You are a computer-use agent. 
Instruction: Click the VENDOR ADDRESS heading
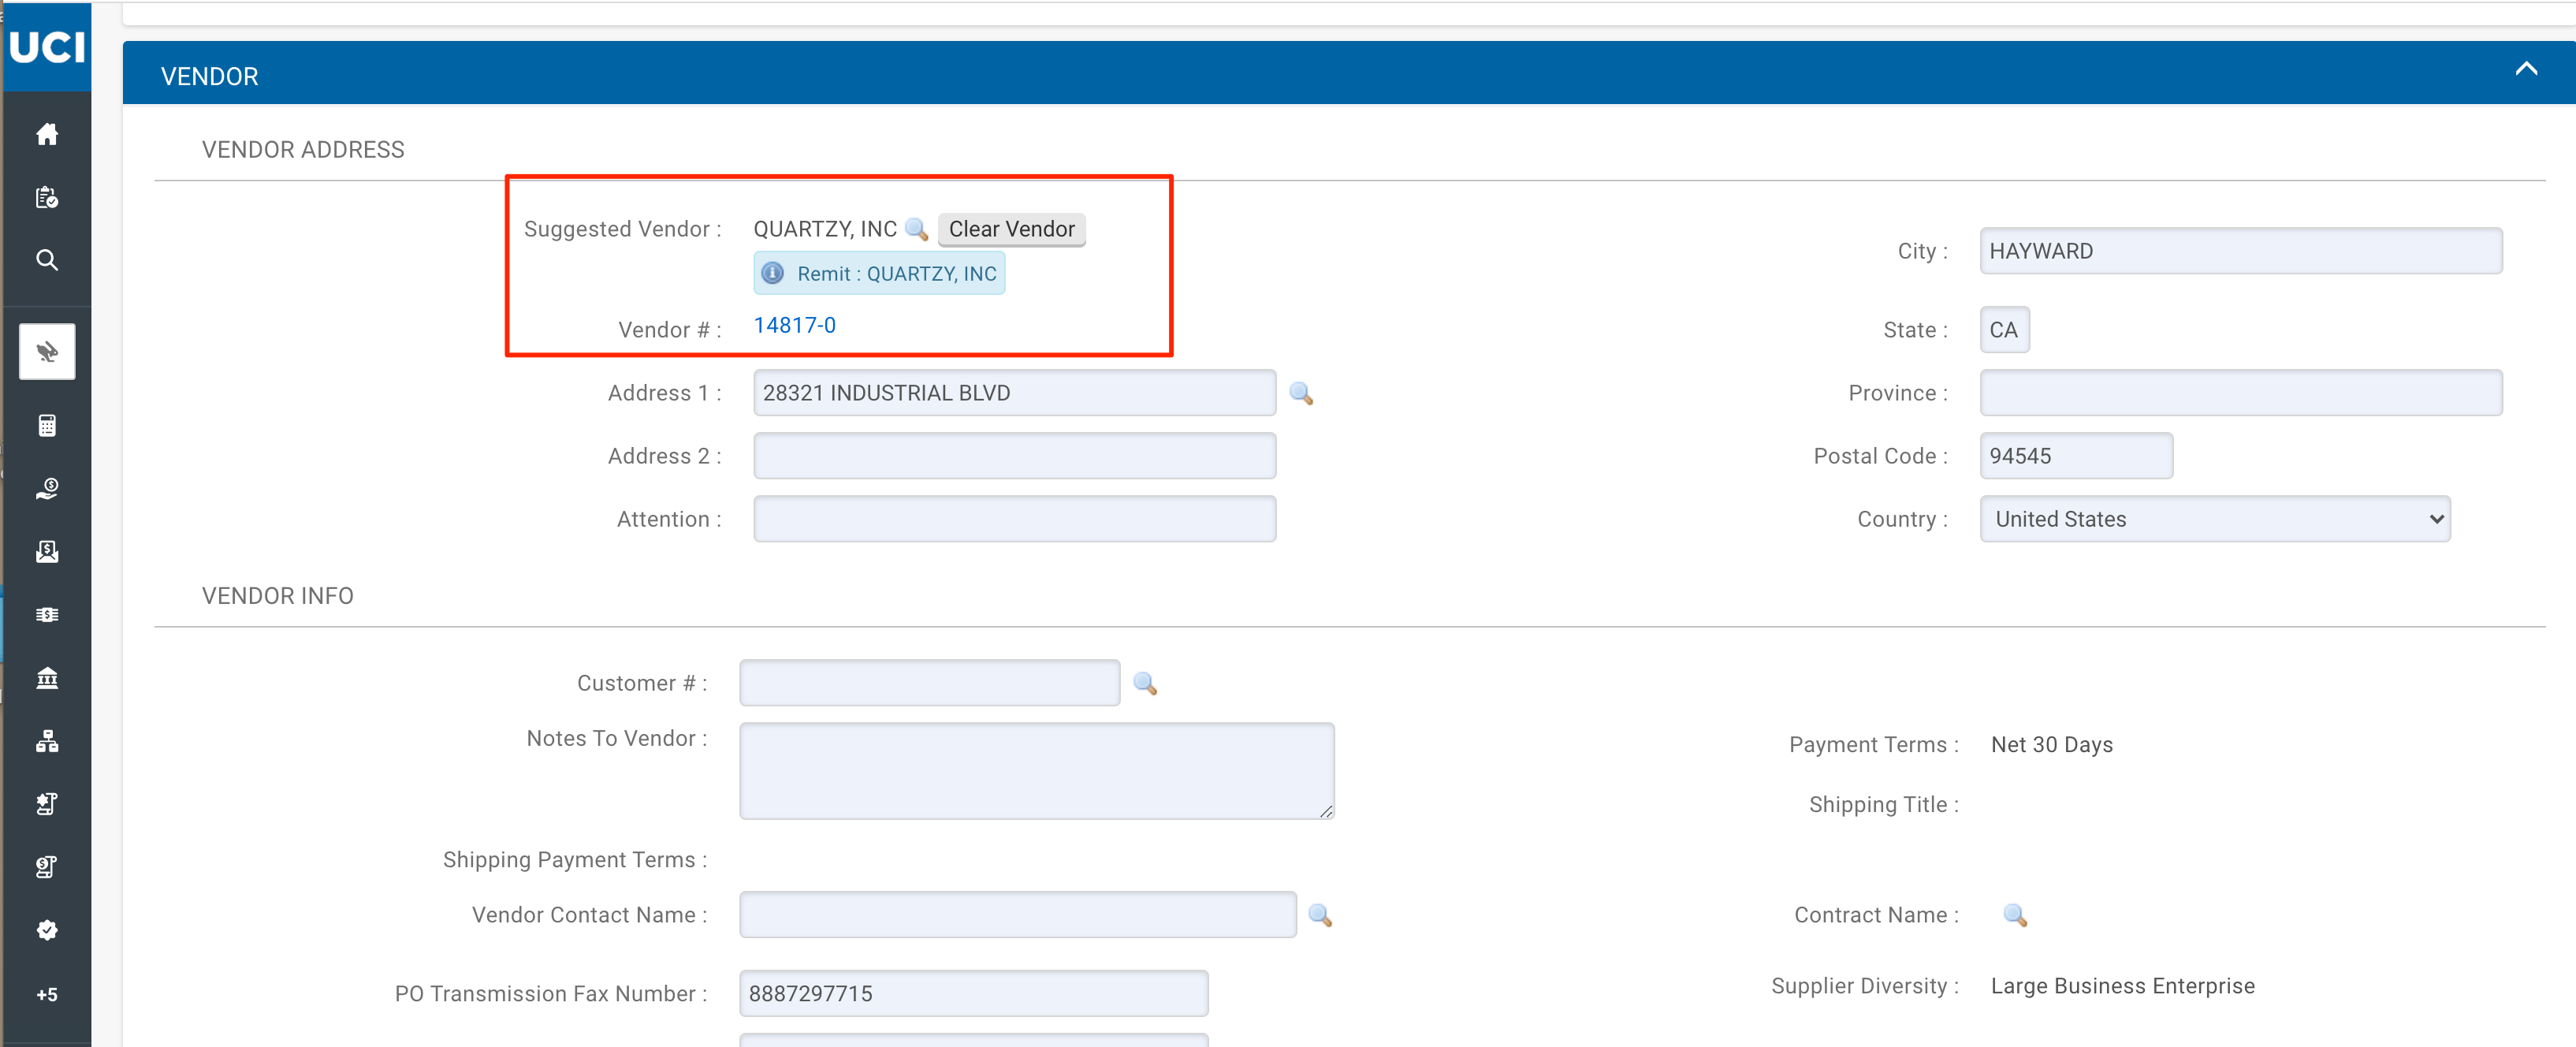(303, 150)
